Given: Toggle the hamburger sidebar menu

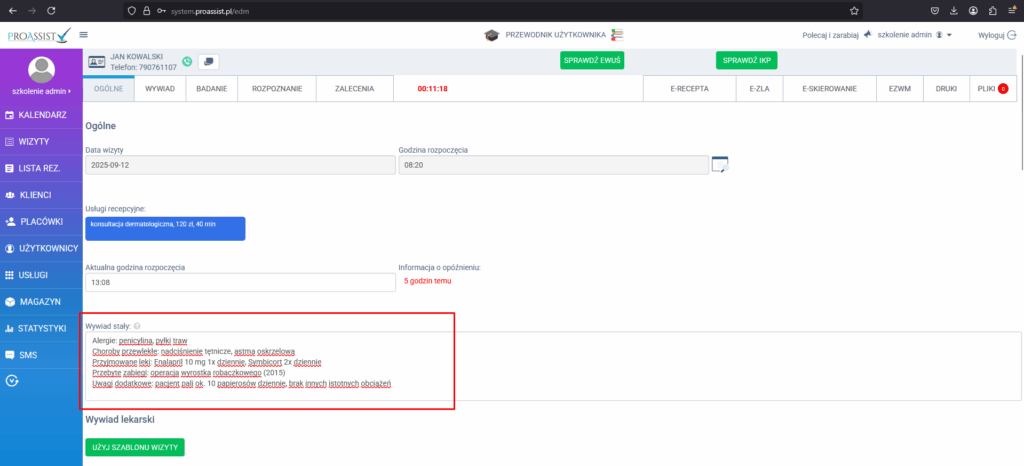Looking at the screenshot, I should [x=97, y=34].
